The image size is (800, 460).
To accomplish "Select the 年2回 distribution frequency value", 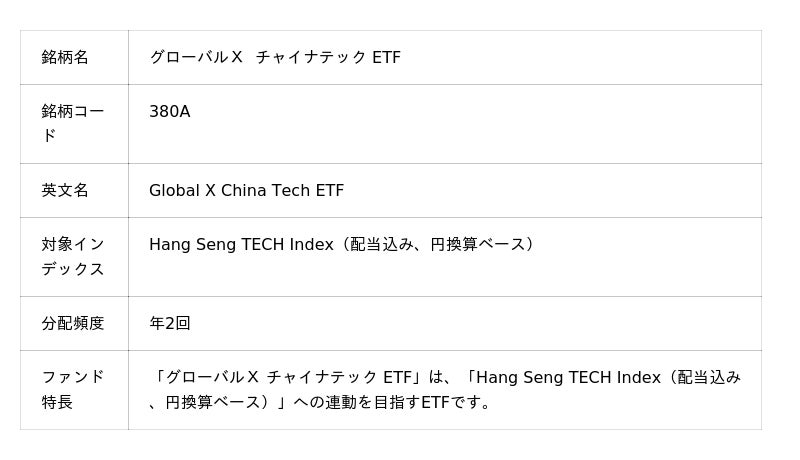I will click(170, 323).
